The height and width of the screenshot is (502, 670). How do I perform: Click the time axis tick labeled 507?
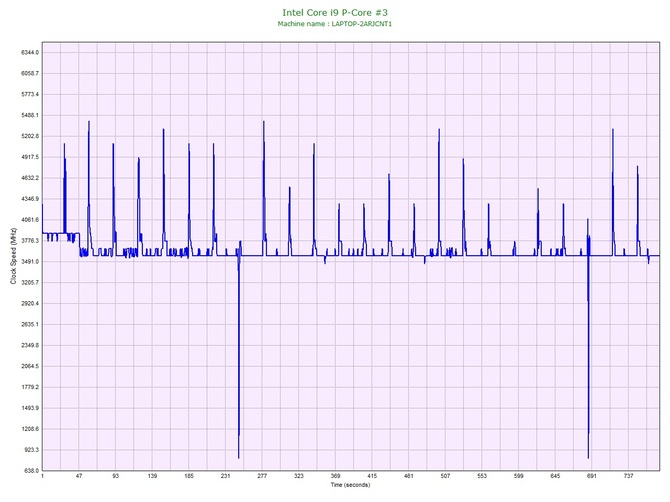click(446, 476)
